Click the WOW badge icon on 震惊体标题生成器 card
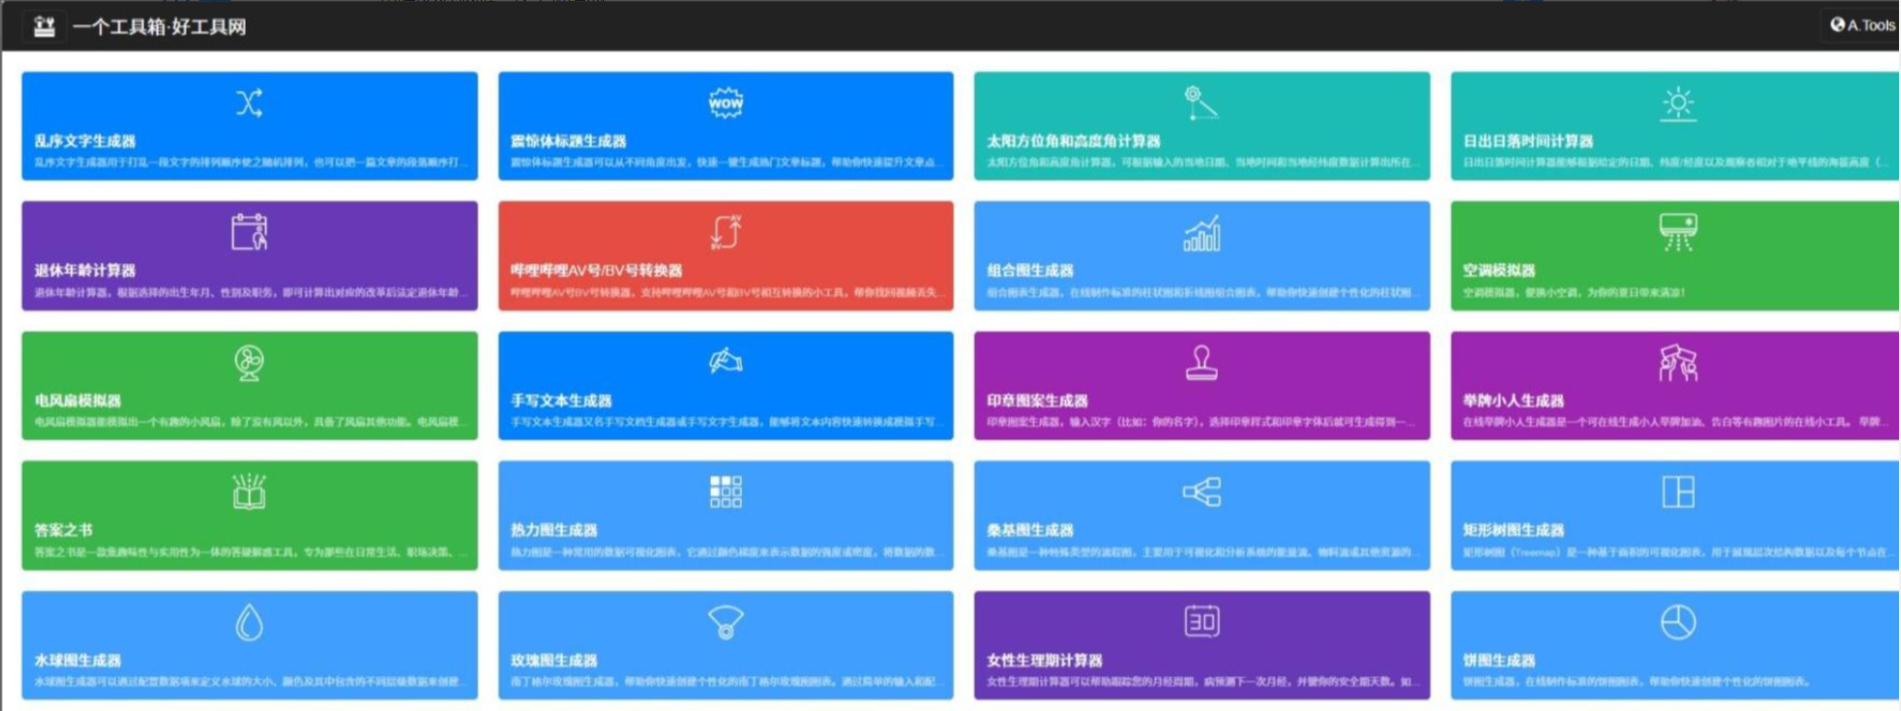Image resolution: width=1901 pixels, height=711 pixels. click(725, 102)
